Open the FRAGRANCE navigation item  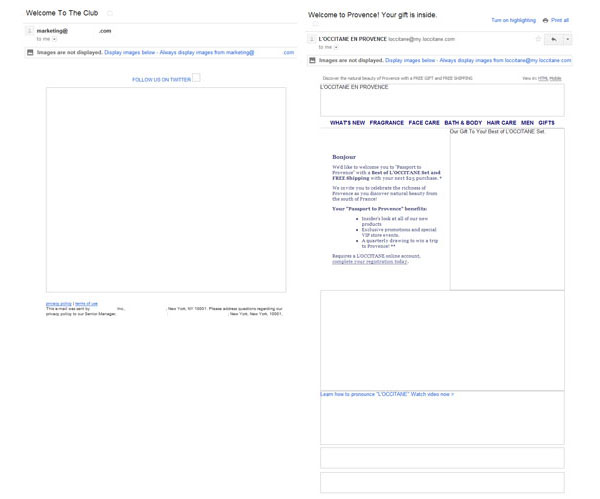point(387,123)
